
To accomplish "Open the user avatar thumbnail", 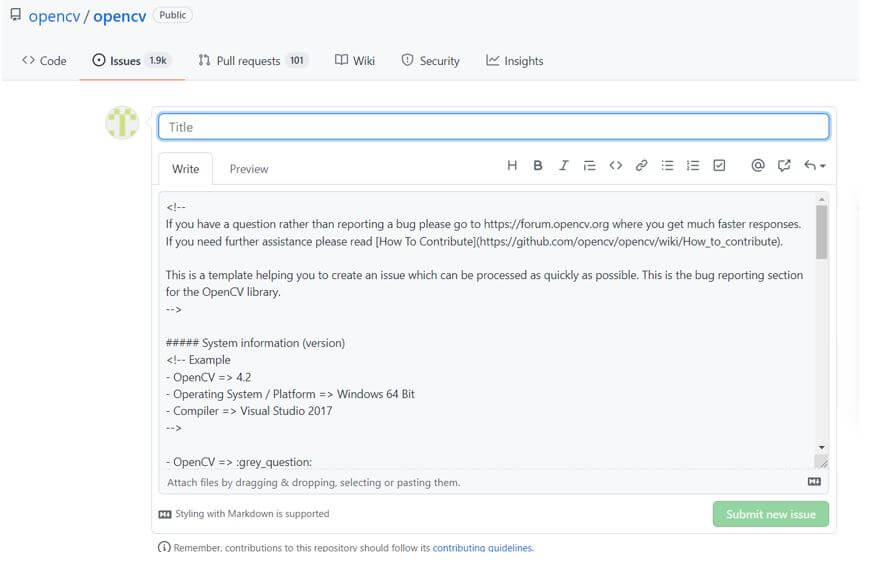I will (122, 122).
